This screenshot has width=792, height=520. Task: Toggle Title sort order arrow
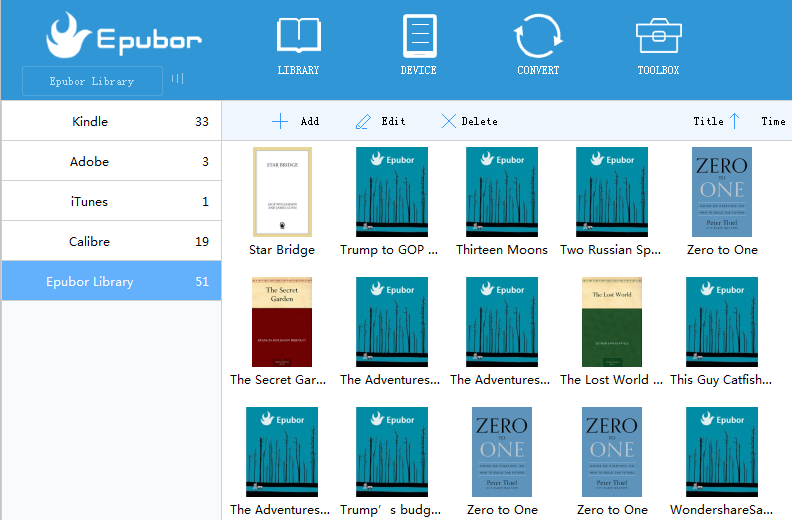pos(734,121)
